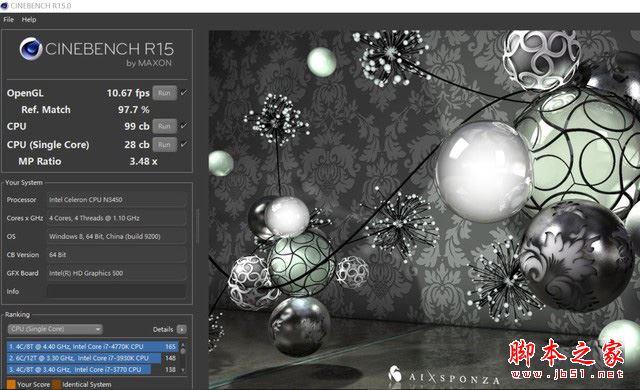This screenshot has width=640, height=390.
Task: Open the CPU (Single Core) ranking dropdown
Action: click(55, 329)
